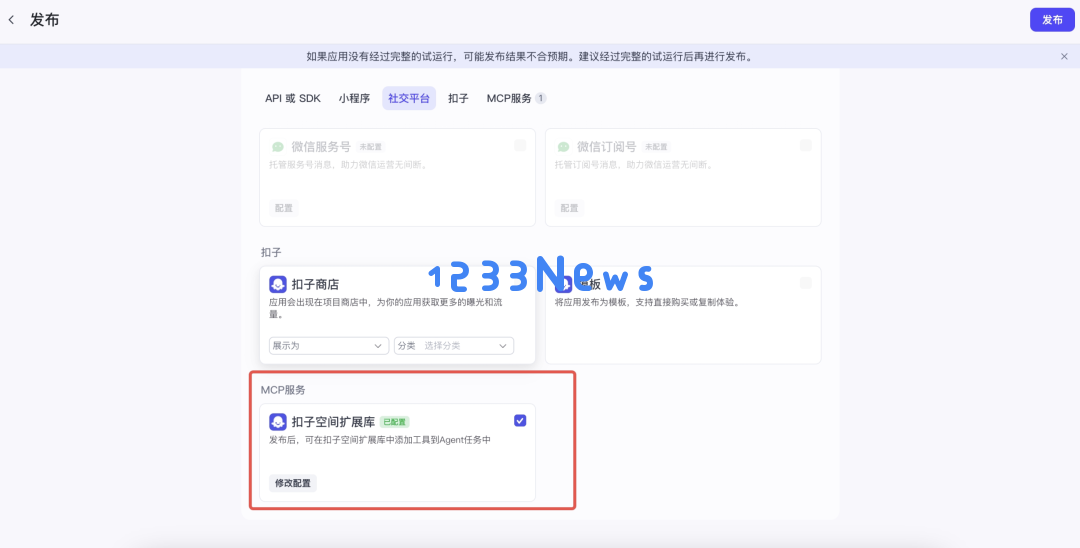The image size is (1080, 548).
Task: Click the 微信服务号 WeChat icon
Action: (x=278, y=147)
